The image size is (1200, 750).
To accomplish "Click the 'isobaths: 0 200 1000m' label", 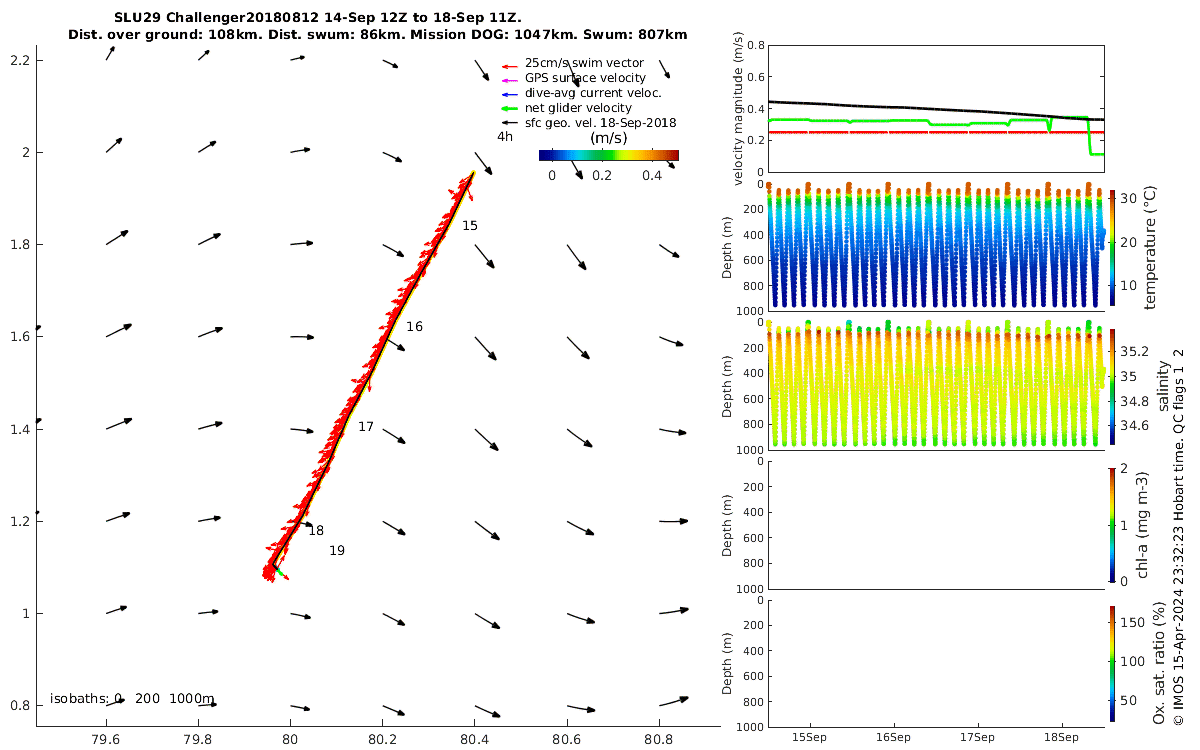I will [x=132, y=699].
